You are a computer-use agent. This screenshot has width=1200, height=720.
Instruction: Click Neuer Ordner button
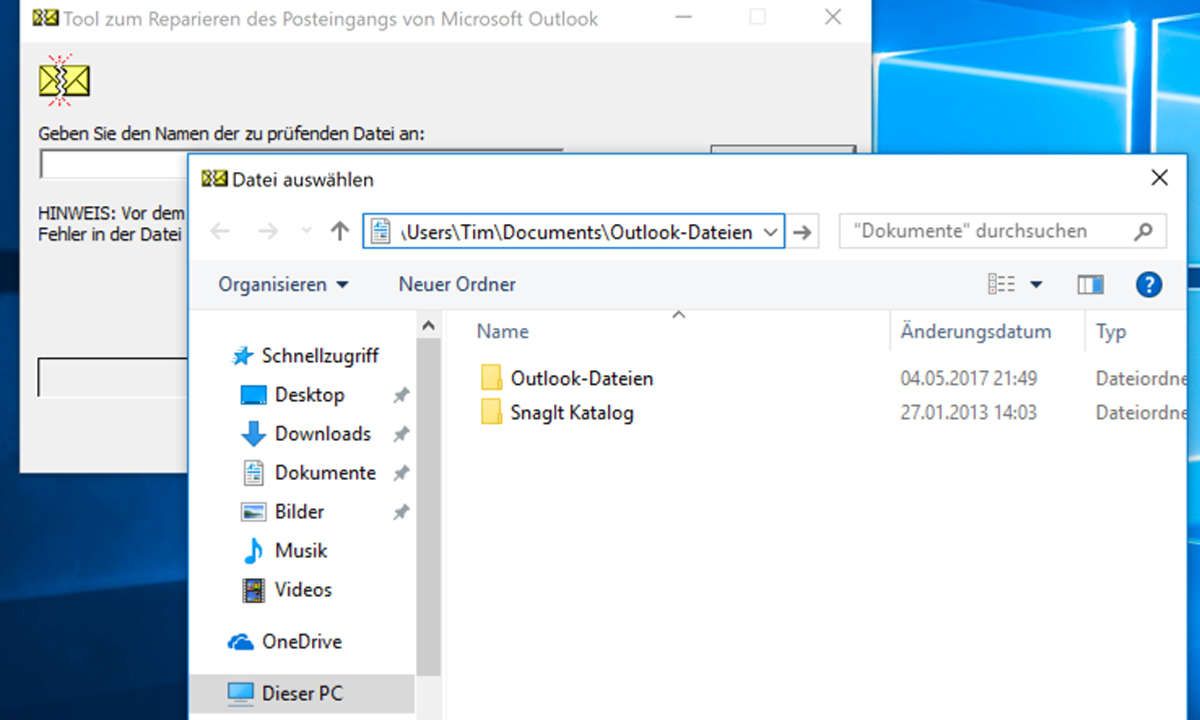pos(457,285)
